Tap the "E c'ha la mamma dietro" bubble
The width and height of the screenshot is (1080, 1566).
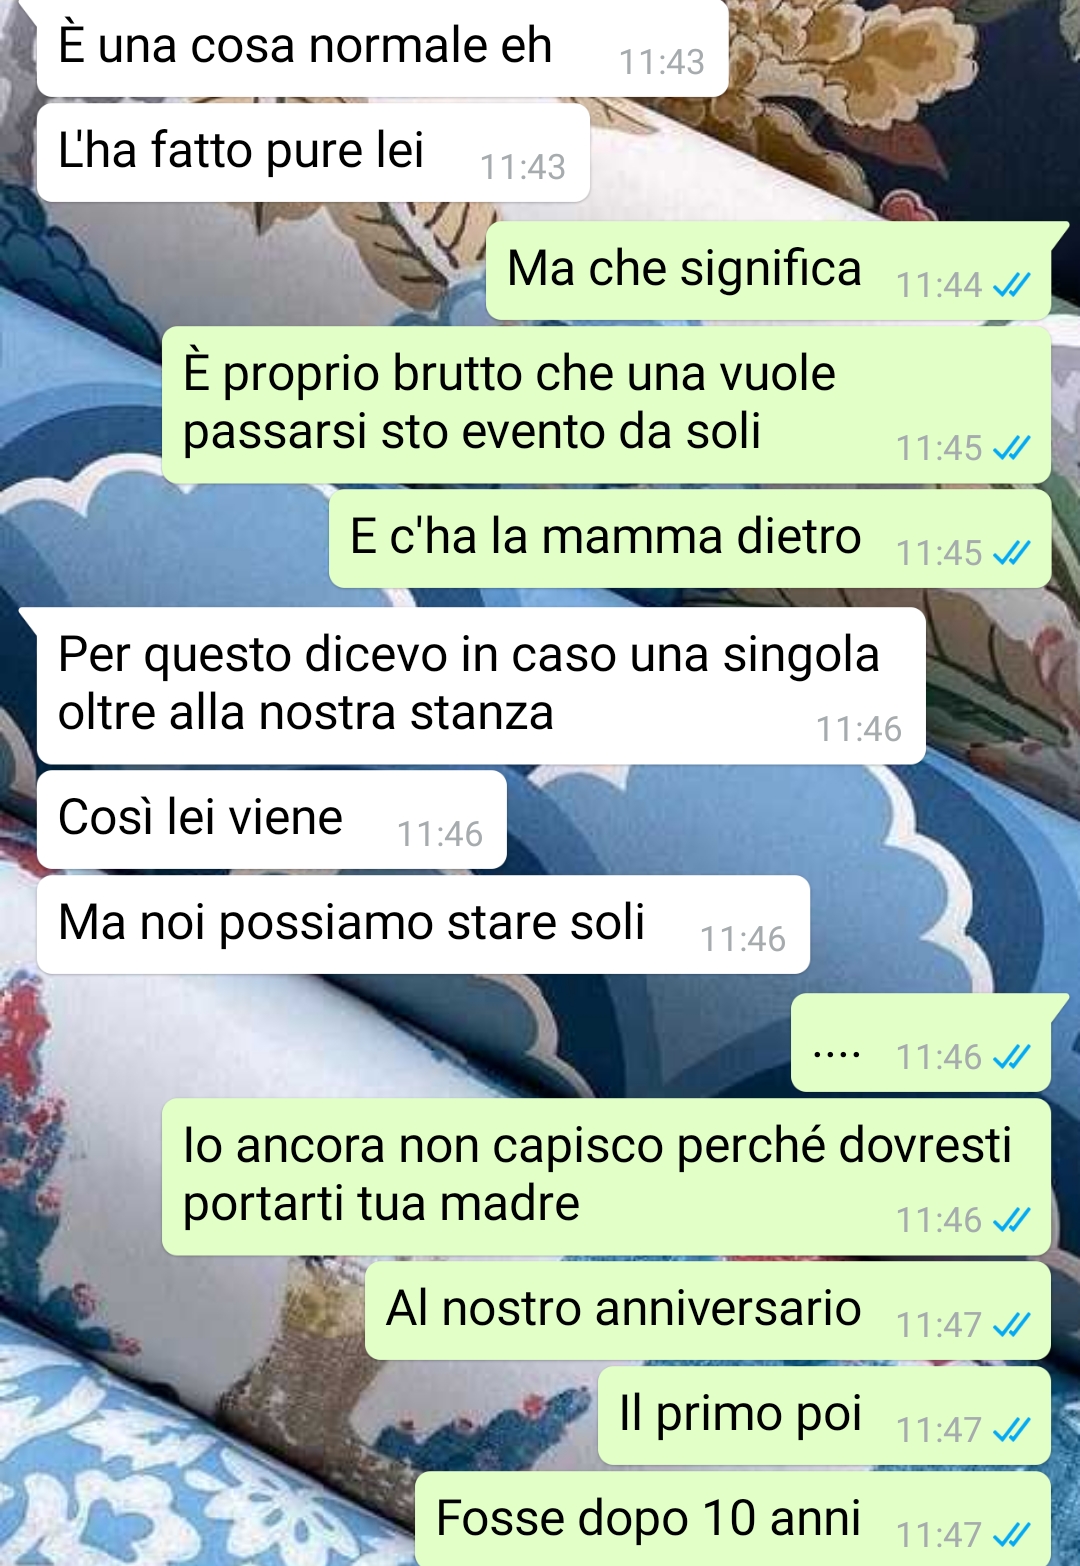pyautogui.click(x=690, y=539)
